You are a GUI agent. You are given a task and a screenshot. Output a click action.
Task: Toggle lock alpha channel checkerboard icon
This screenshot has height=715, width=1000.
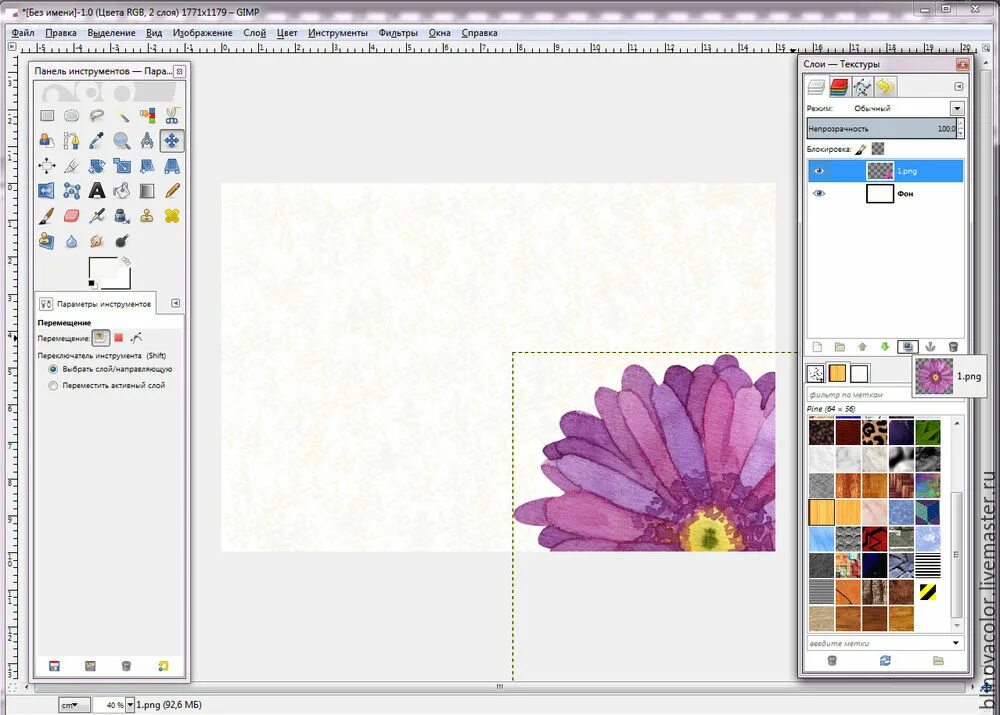tap(878, 149)
